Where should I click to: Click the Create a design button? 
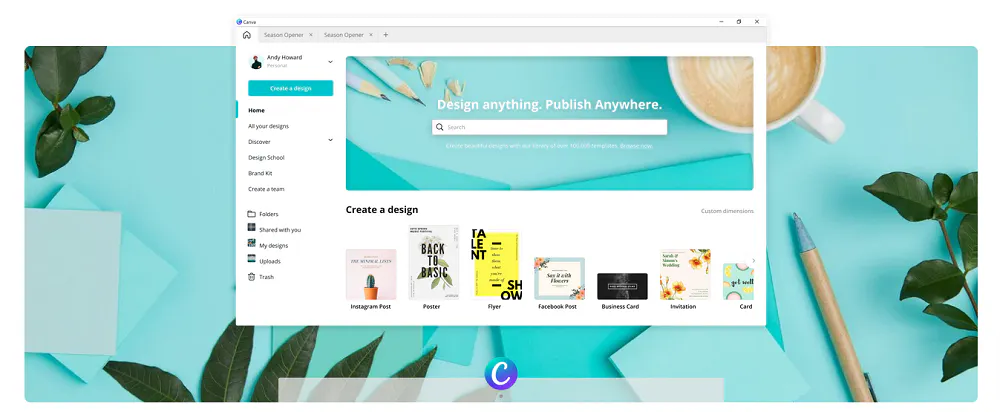pyautogui.click(x=290, y=88)
